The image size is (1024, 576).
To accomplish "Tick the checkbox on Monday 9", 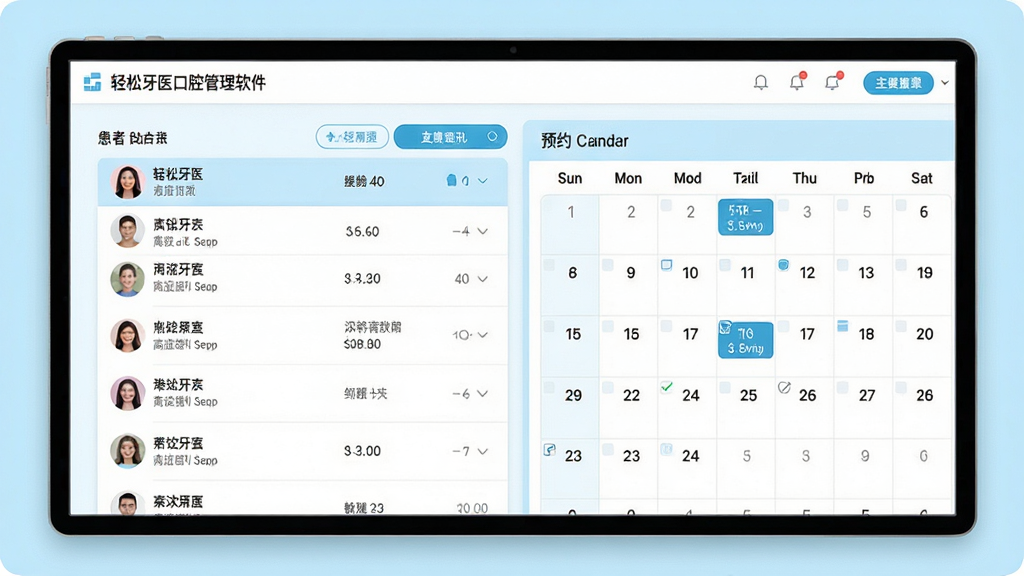I will [607, 264].
